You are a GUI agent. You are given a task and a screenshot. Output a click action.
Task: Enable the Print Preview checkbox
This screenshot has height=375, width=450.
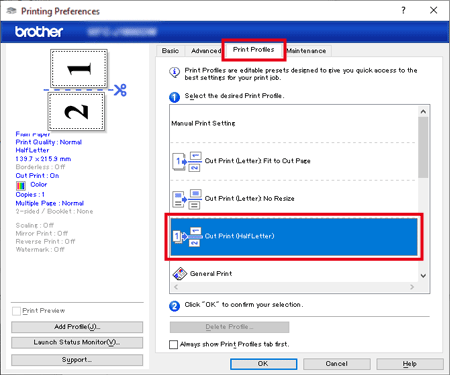[16, 311]
